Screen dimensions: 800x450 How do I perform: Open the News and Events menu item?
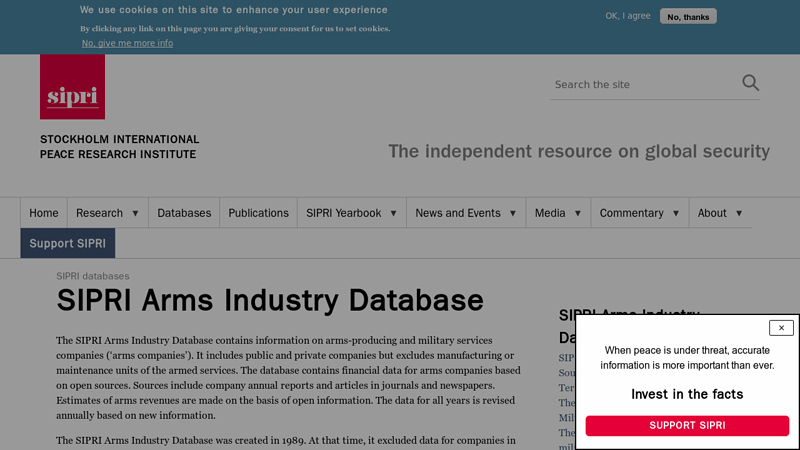[x=458, y=213]
